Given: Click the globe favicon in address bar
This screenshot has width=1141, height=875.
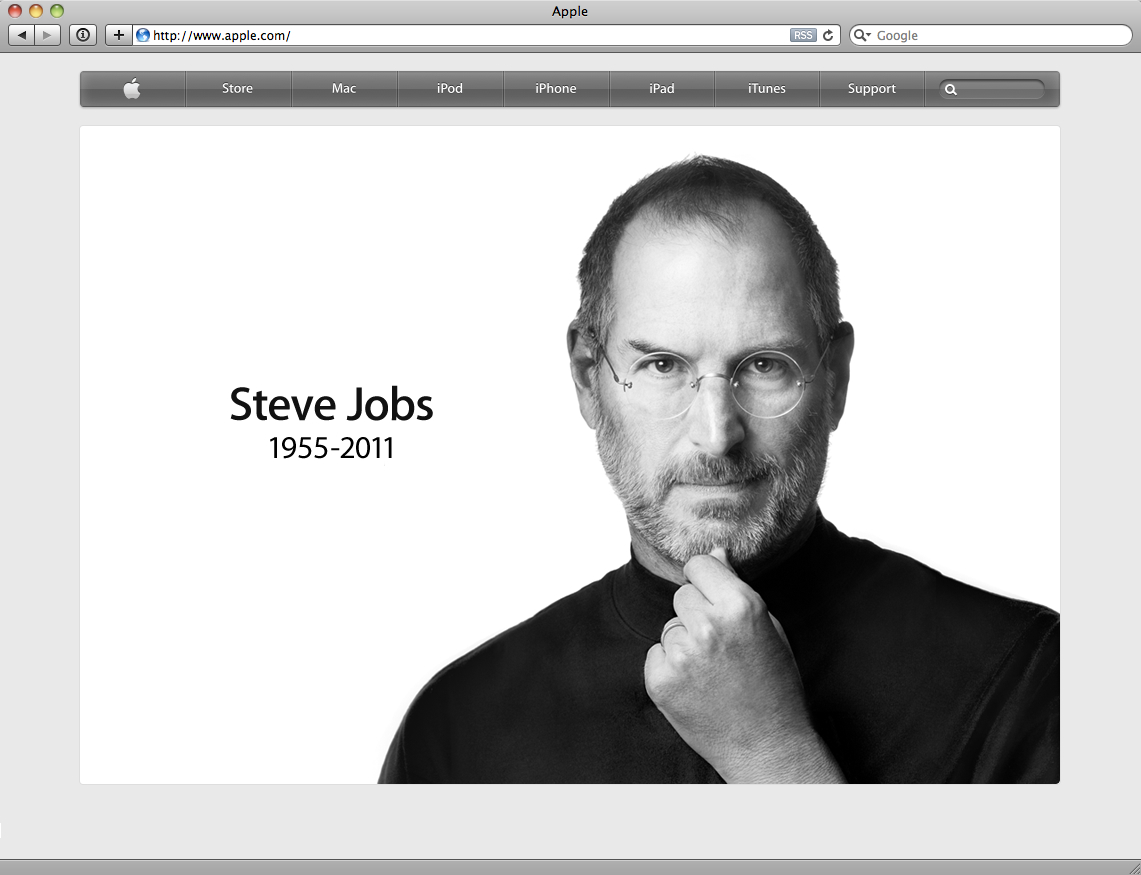Looking at the screenshot, I should [x=143, y=35].
